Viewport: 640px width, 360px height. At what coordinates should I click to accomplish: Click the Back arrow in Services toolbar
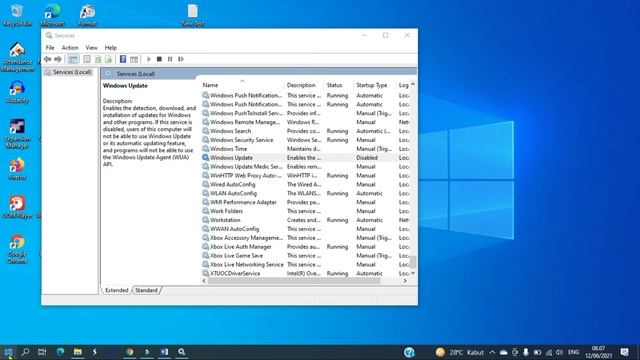click(x=47, y=59)
